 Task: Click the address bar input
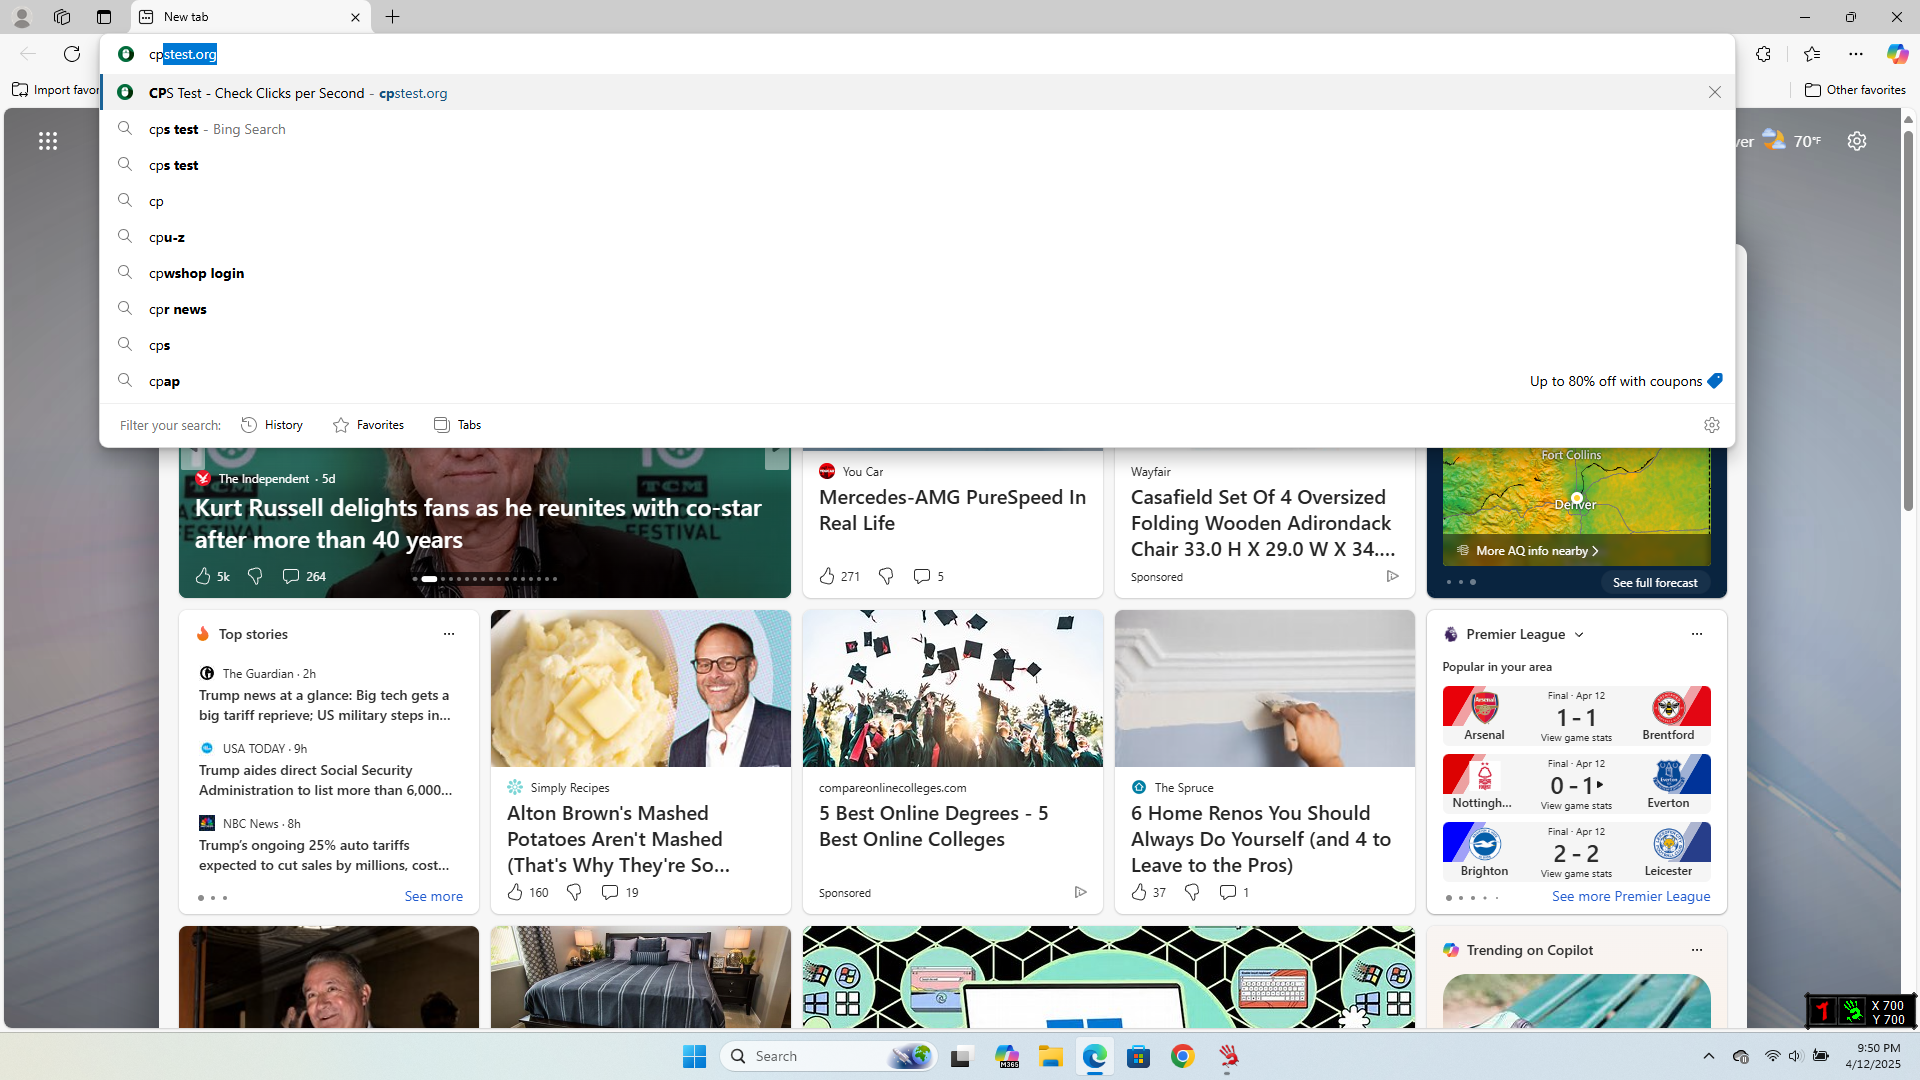click(x=917, y=54)
